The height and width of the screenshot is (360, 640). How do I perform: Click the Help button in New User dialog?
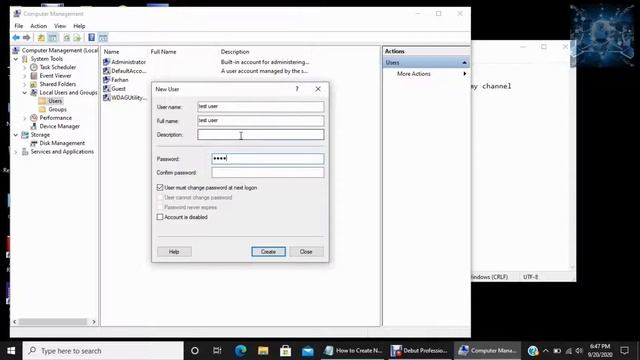coord(174,252)
